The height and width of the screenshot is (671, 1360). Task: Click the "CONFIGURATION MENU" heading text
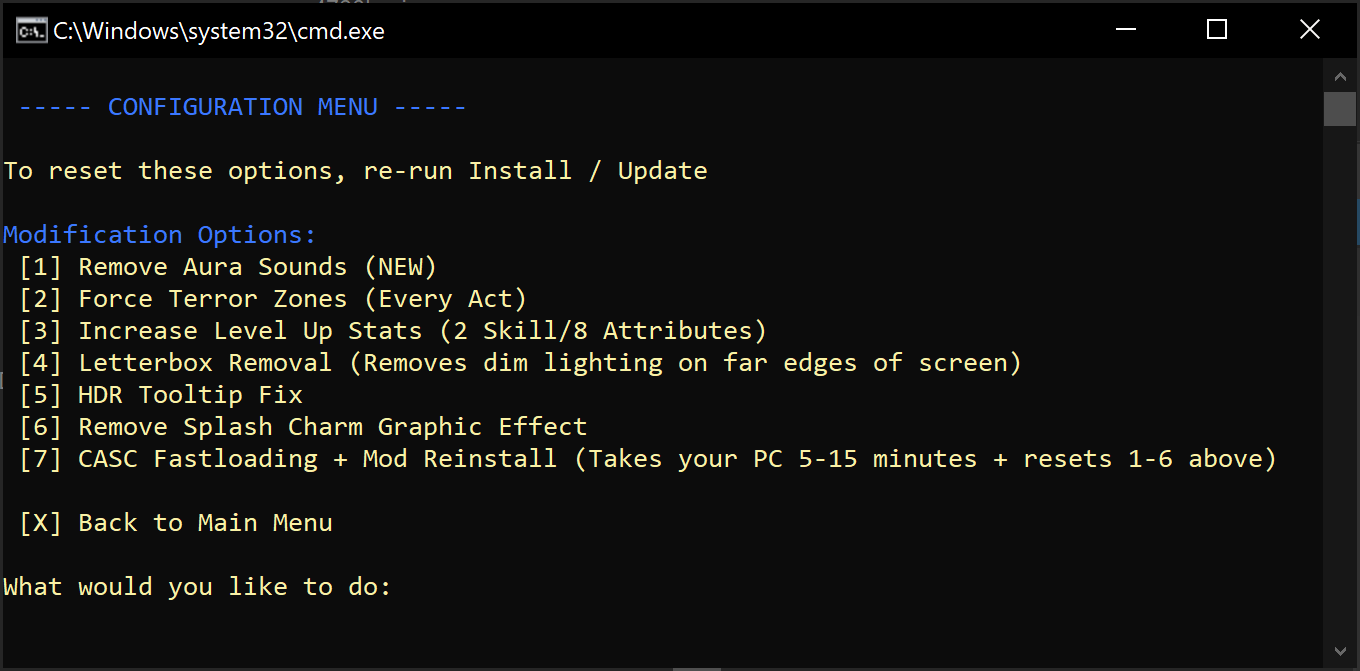click(242, 107)
